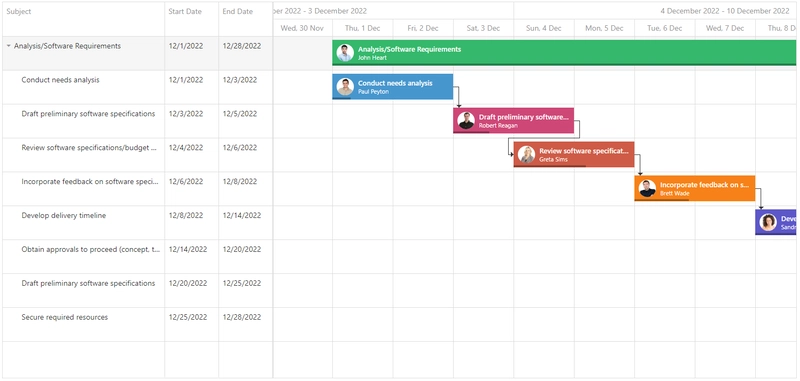Collapse the Analysis/Software Requirements tree row
The image size is (800, 381).
pyautogui.click(x=9, y=46)
